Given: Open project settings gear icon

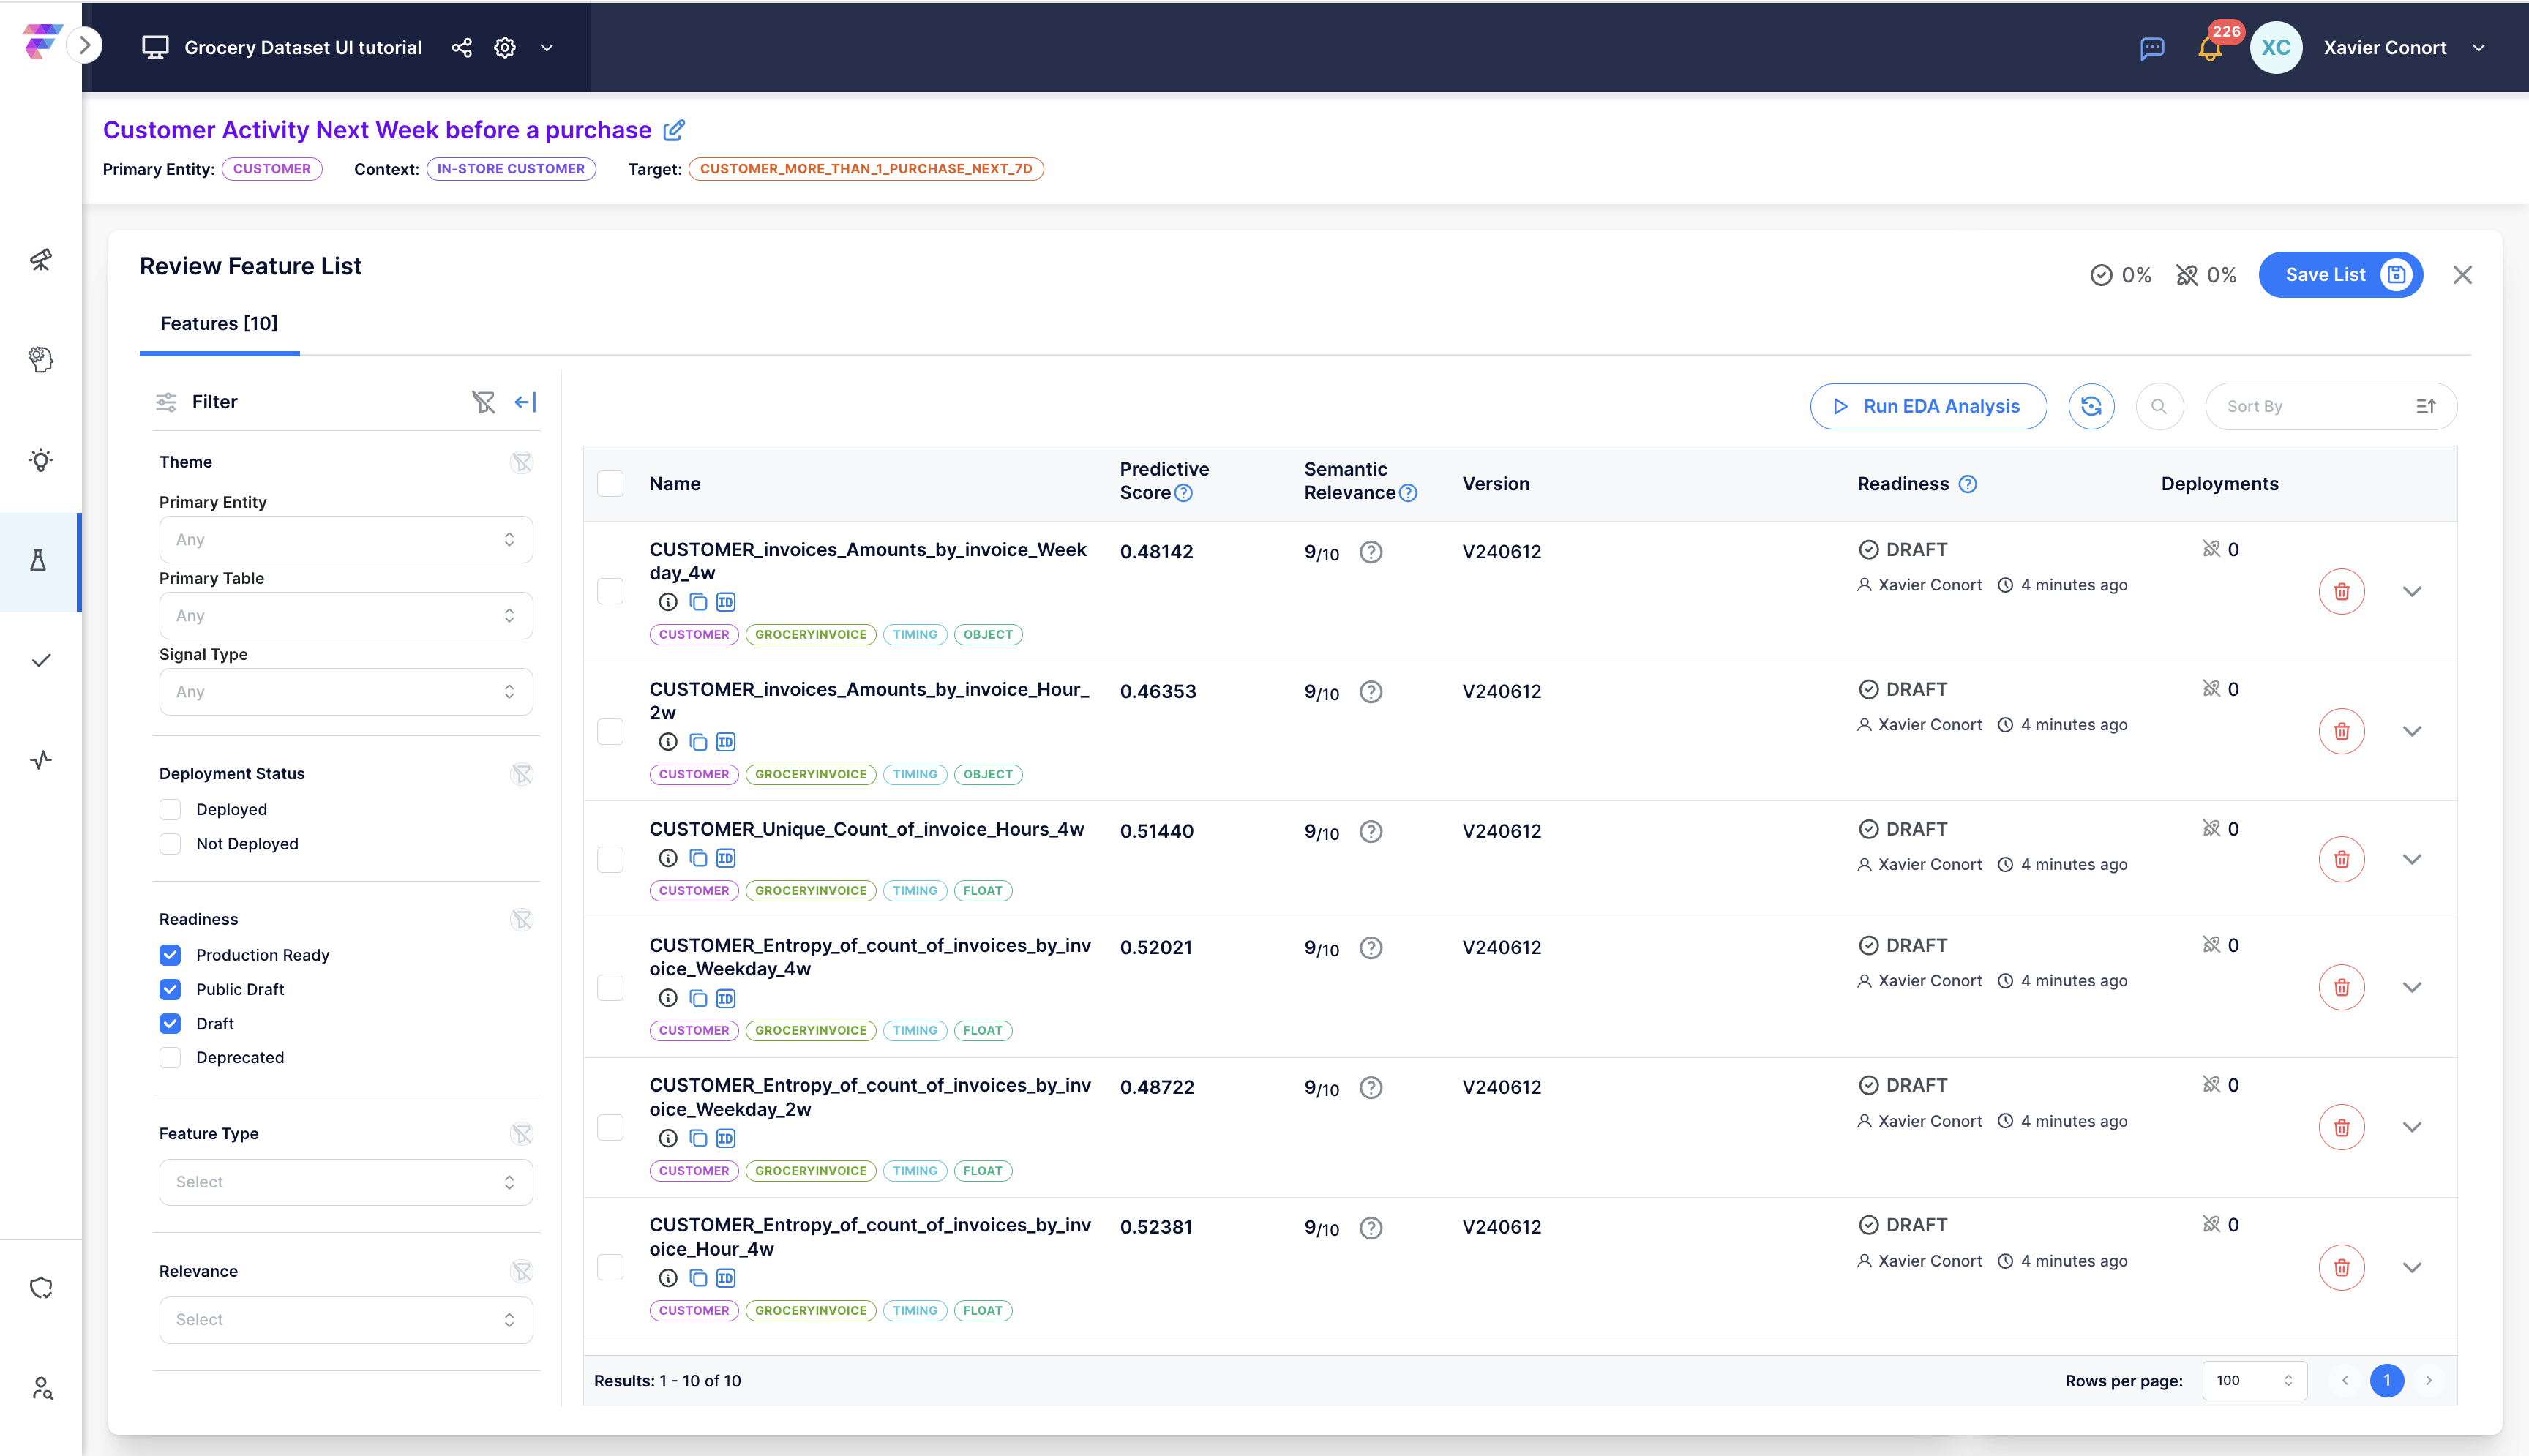Looking at the screenshot, I should (505, 48).
